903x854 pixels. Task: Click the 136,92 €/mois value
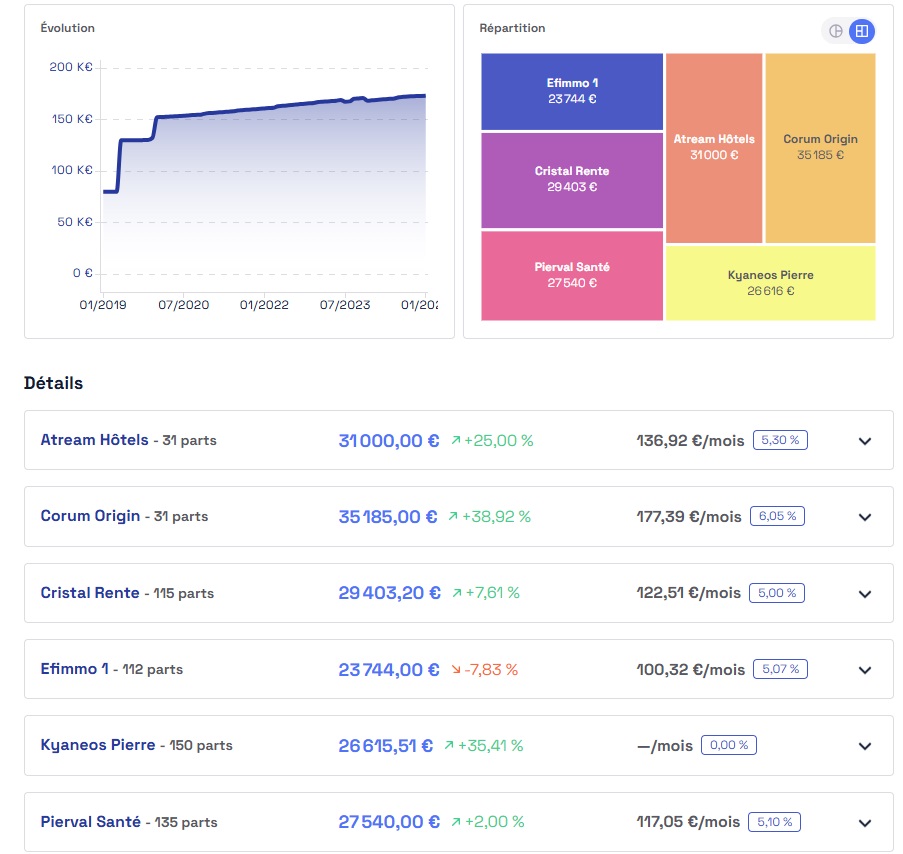tap(690, 441)
